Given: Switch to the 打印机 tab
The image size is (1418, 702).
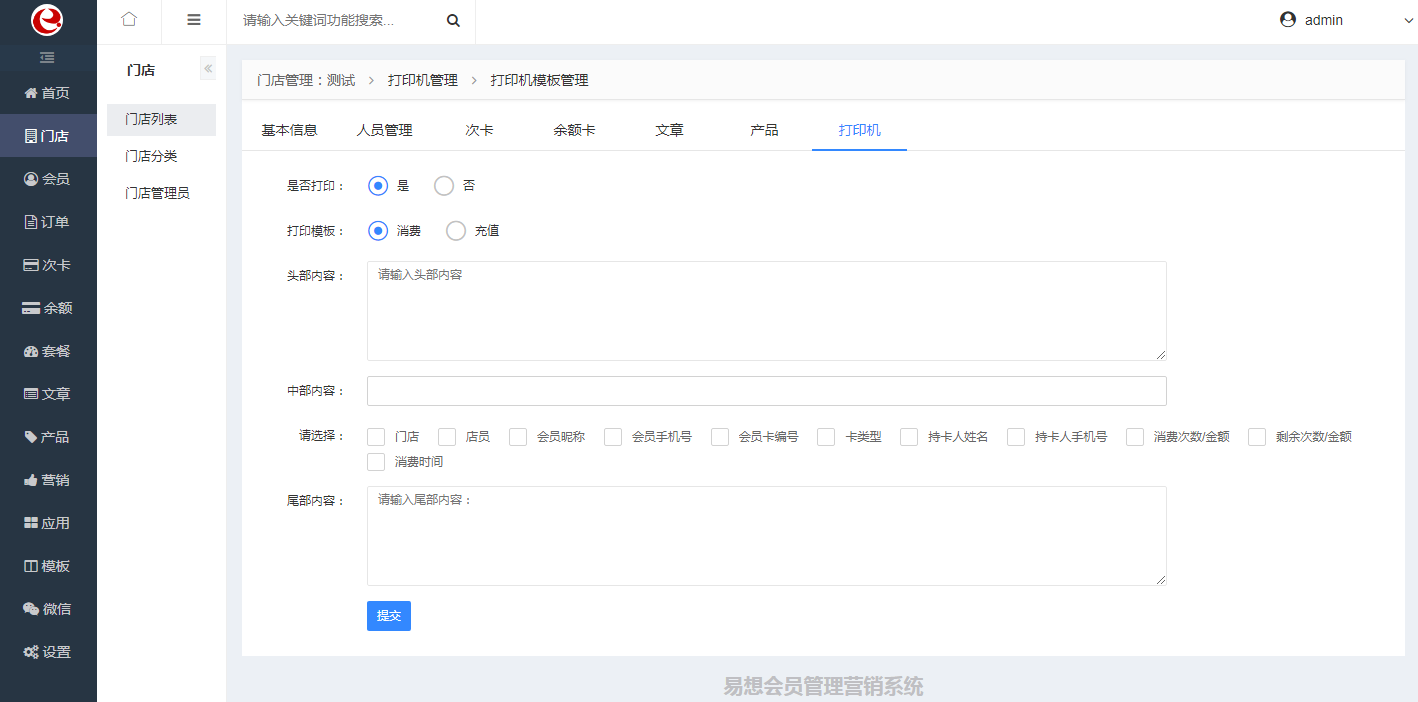Looking at the screenshot, I should [x=859, y=130].
